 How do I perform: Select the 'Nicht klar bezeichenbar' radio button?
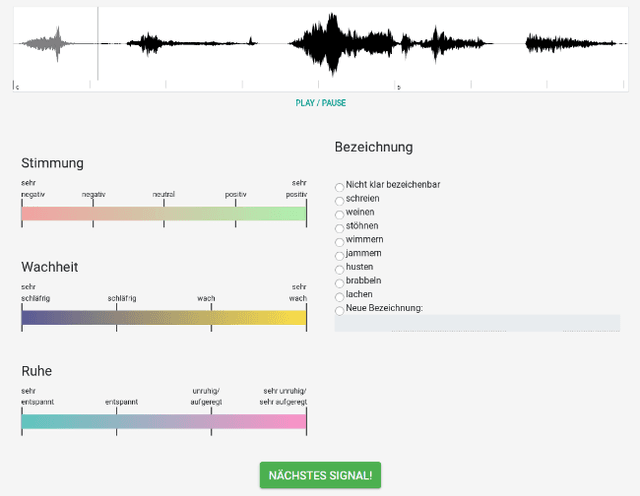(339, 187)
